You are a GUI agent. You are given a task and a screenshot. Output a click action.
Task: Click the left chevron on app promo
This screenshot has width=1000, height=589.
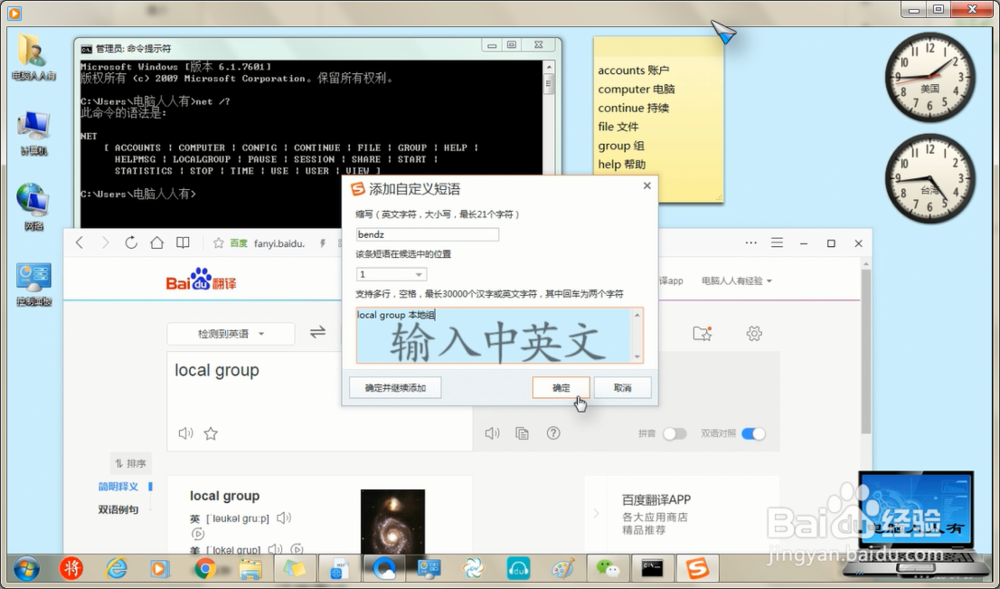(596, 513)
